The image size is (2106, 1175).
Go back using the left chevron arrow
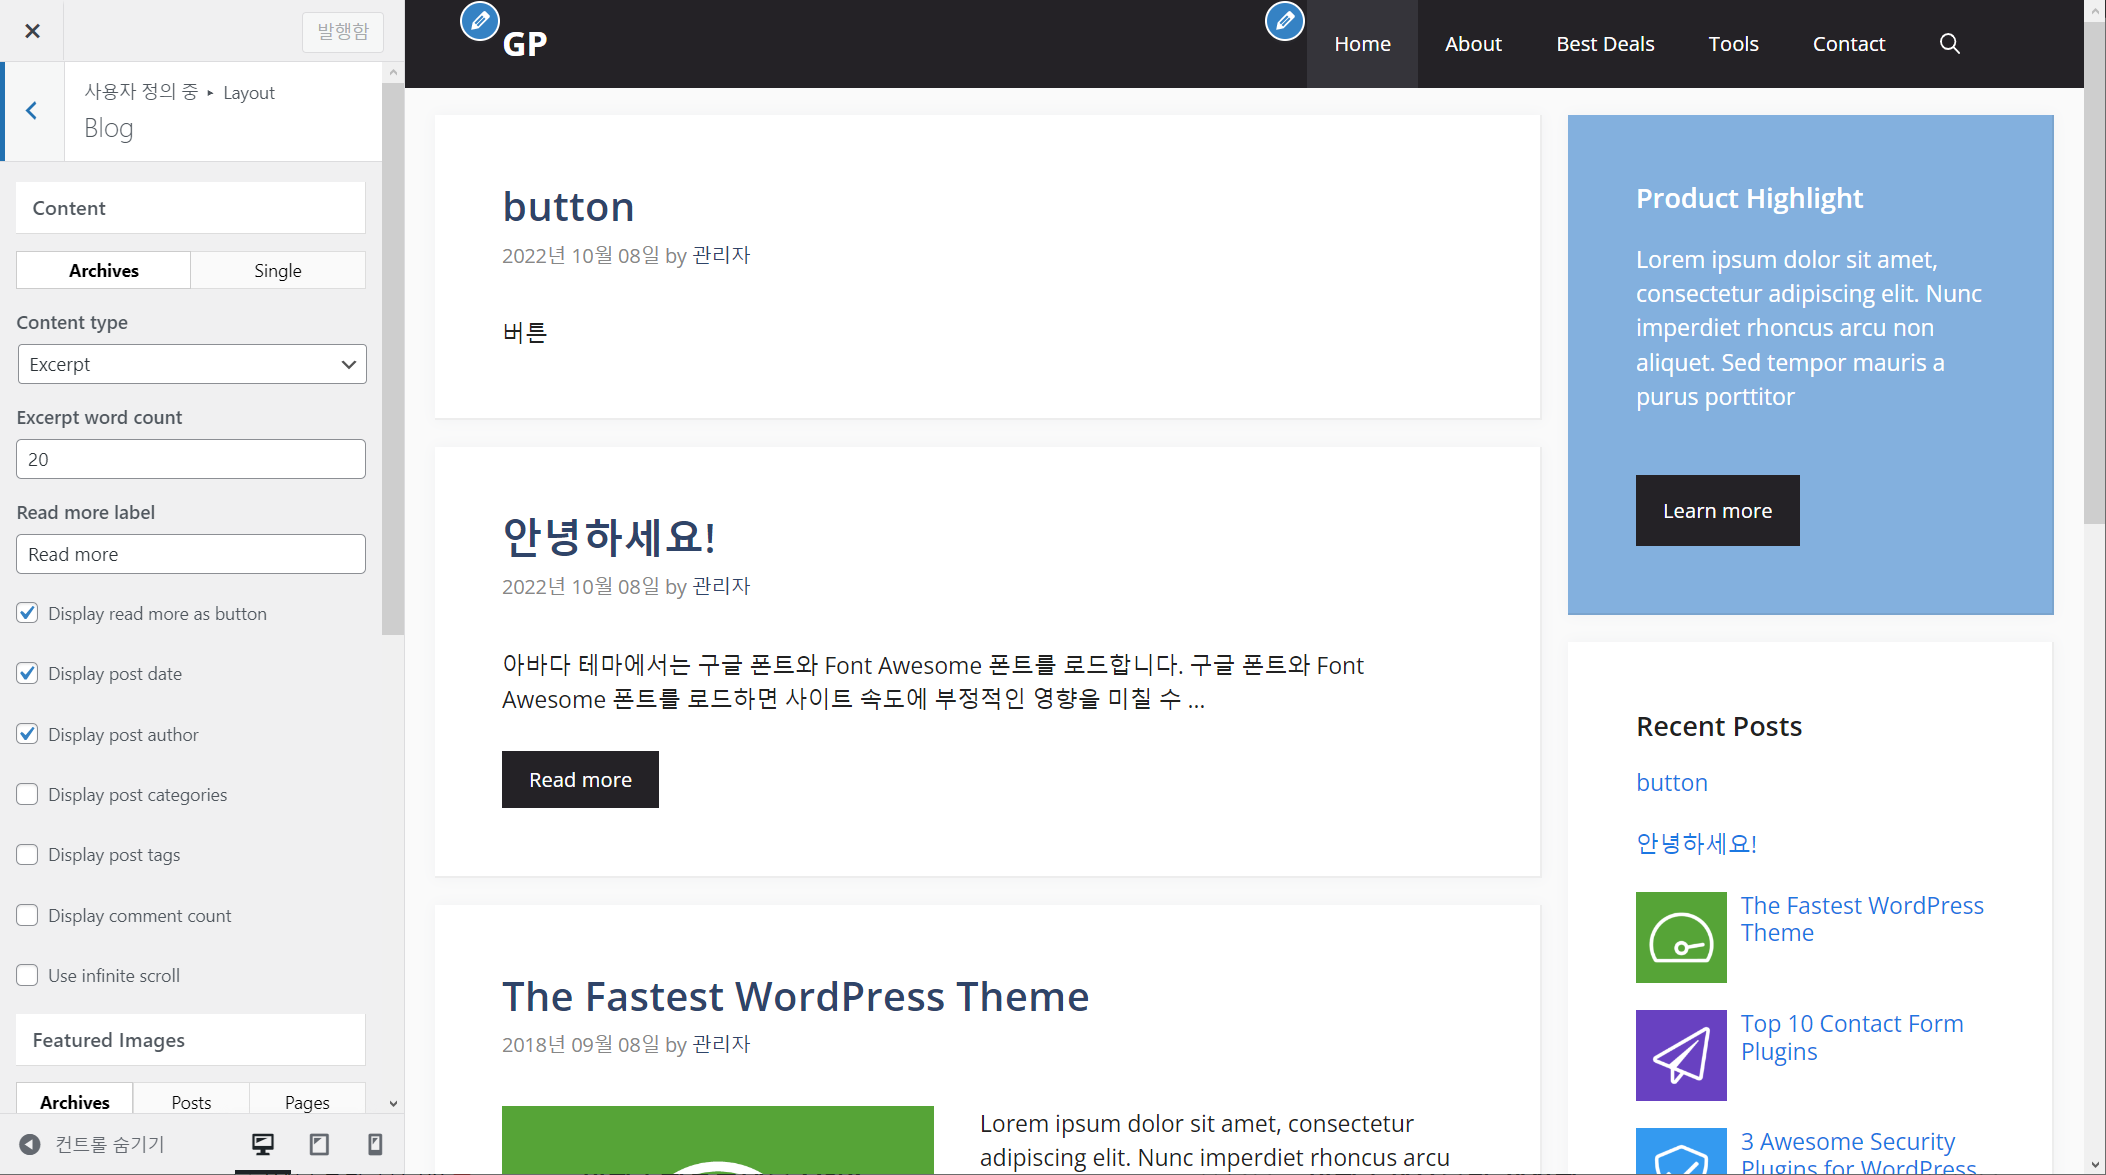pyautogui.click(x=32, y=111)
